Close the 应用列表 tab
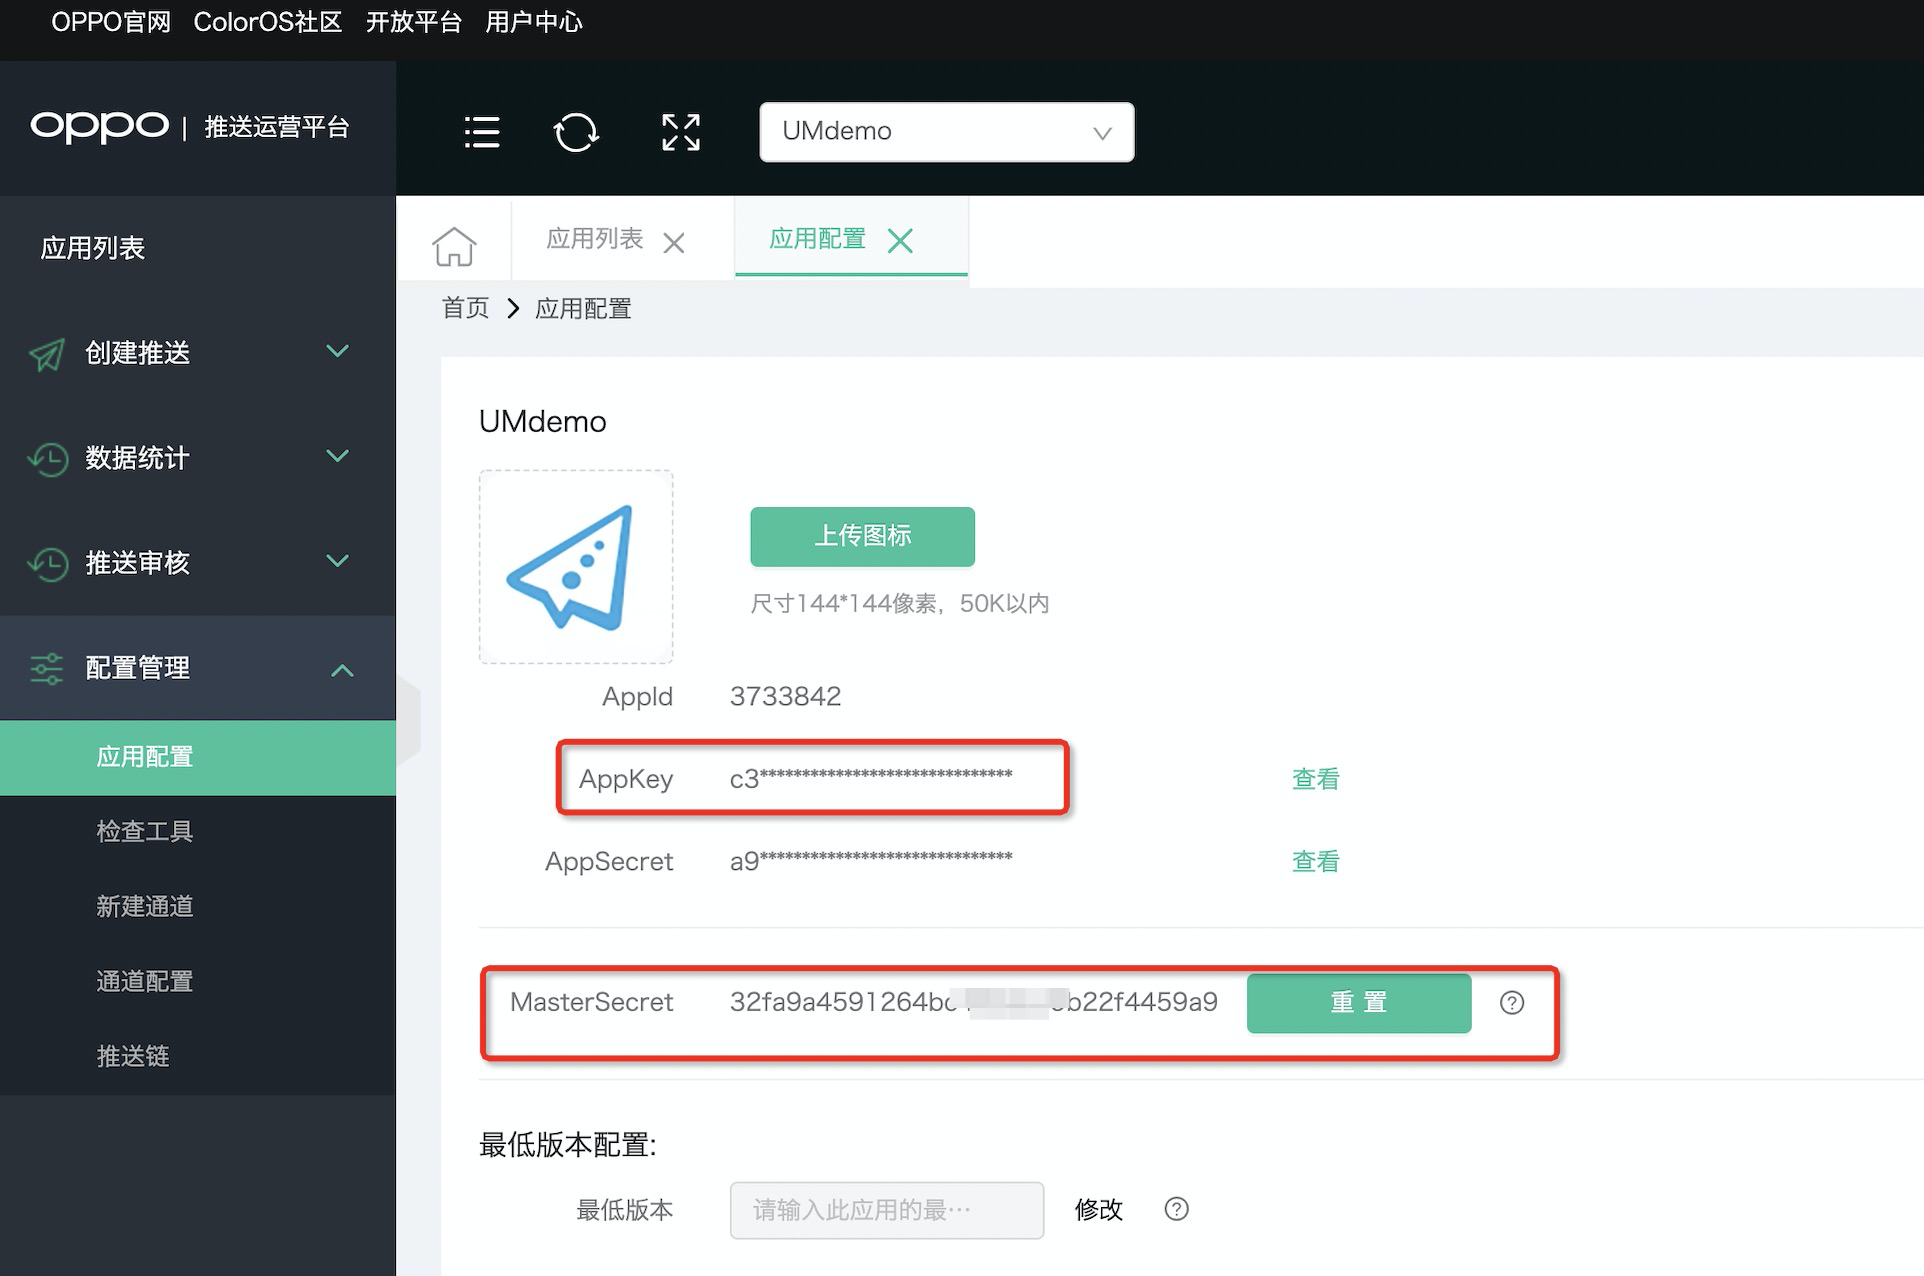The image size is (1924, 1276). (x=675, y=242)
